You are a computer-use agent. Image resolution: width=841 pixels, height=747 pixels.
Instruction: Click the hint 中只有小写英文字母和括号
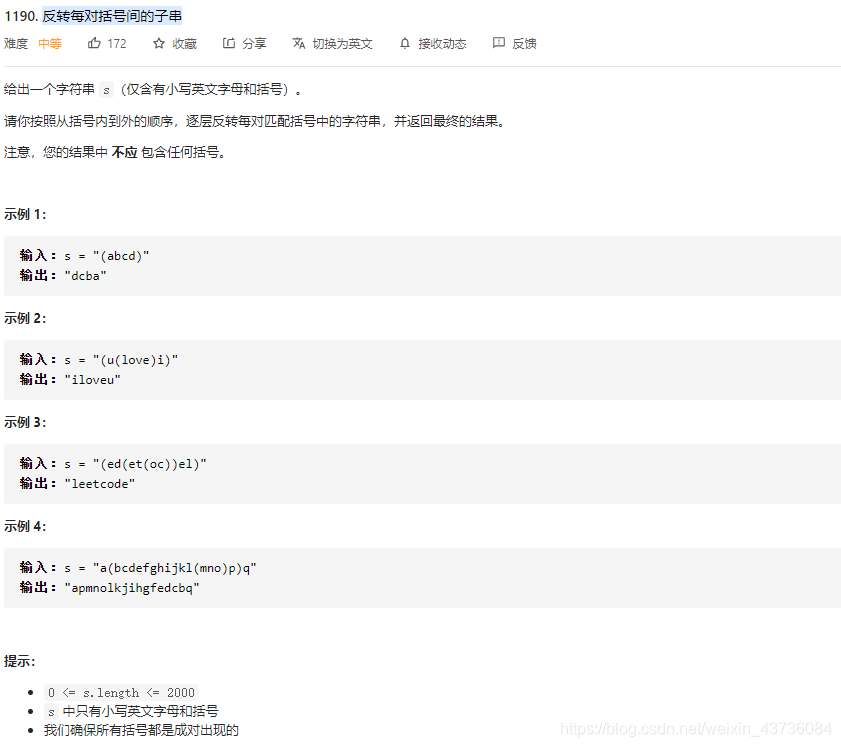coord(141,712)
